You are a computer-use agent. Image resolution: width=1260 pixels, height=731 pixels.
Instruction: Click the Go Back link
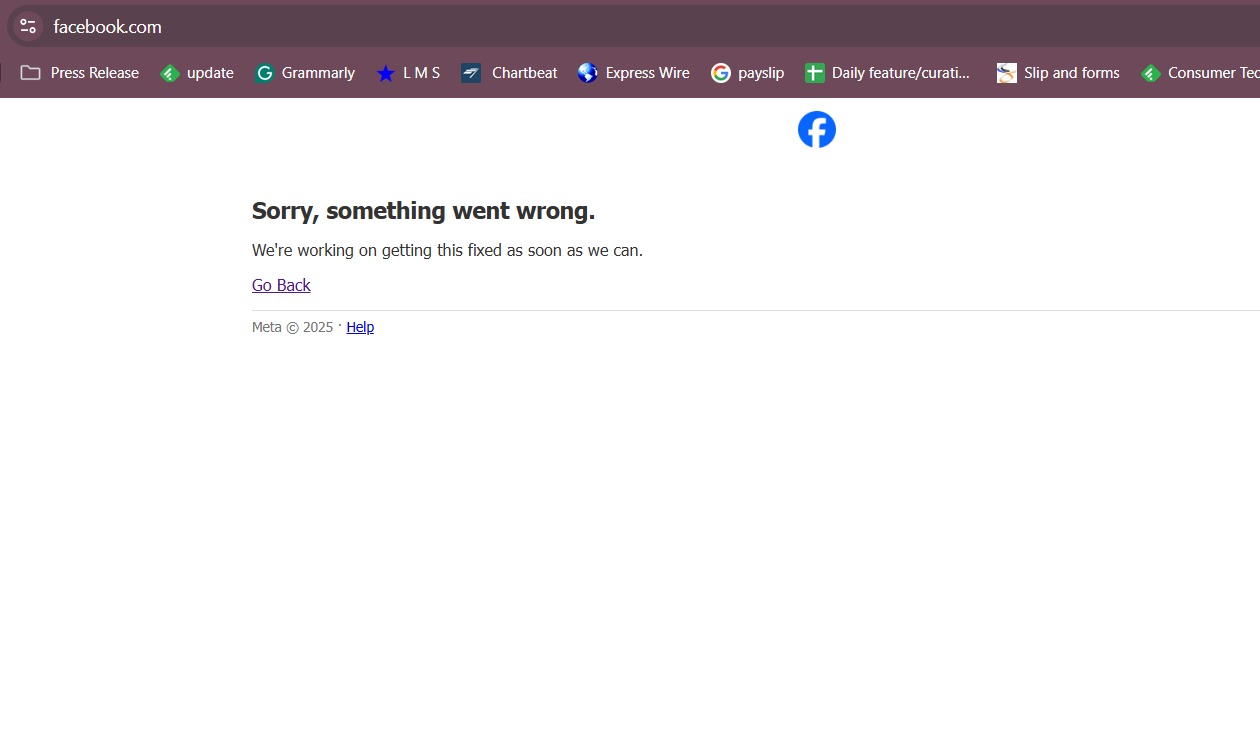(x=281, y=285)
